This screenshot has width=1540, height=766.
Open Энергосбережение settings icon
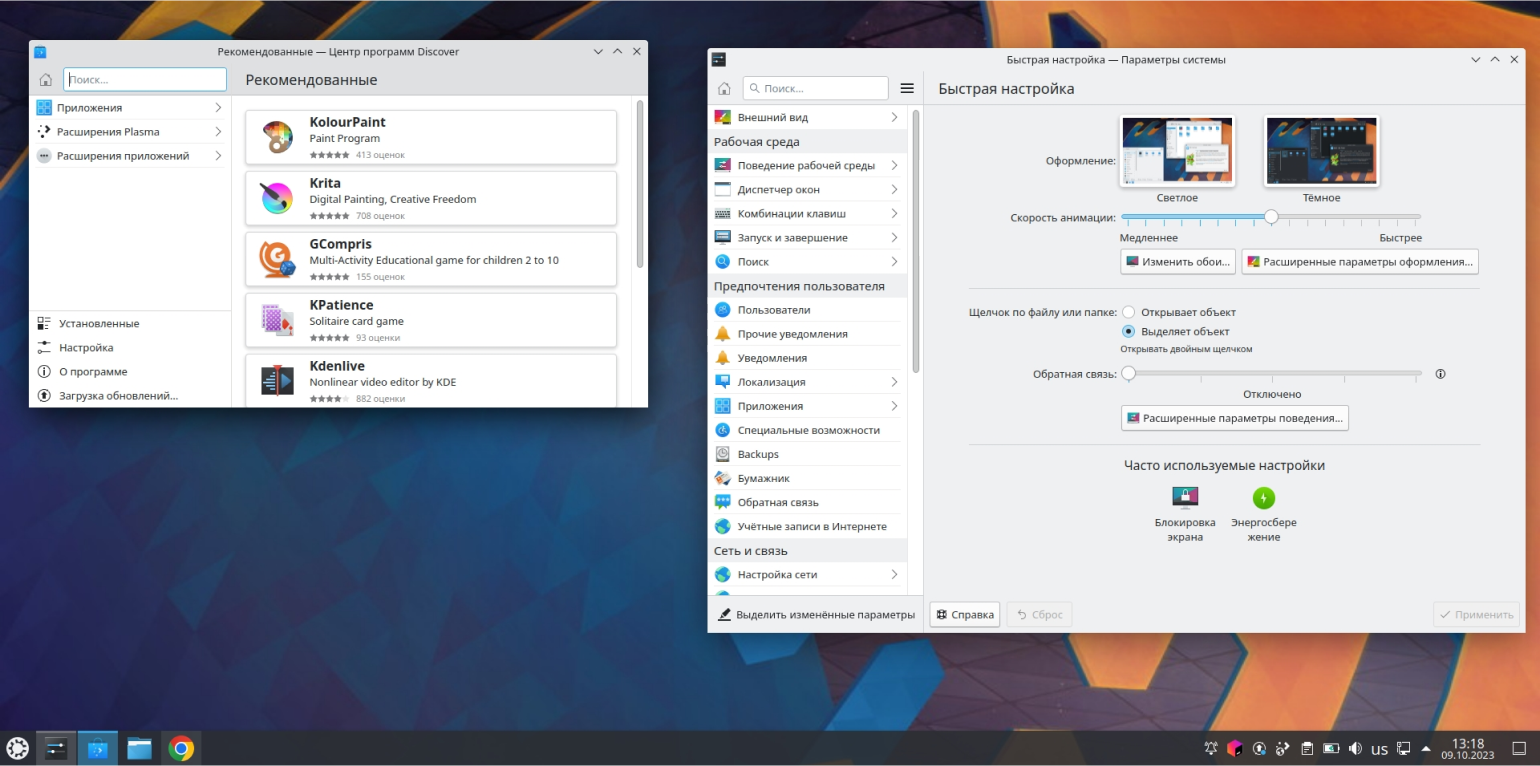1264,497
